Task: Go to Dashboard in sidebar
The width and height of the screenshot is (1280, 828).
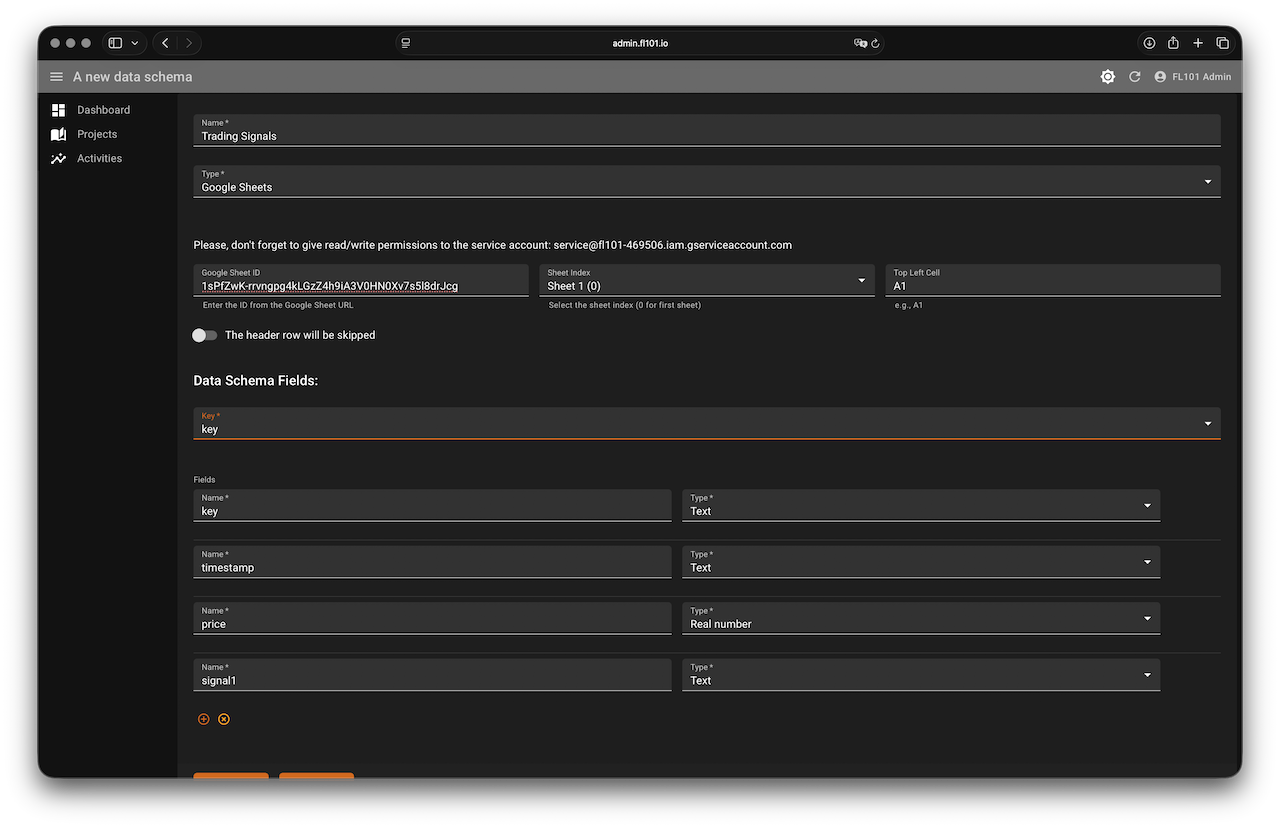Action: click(103, 110)
